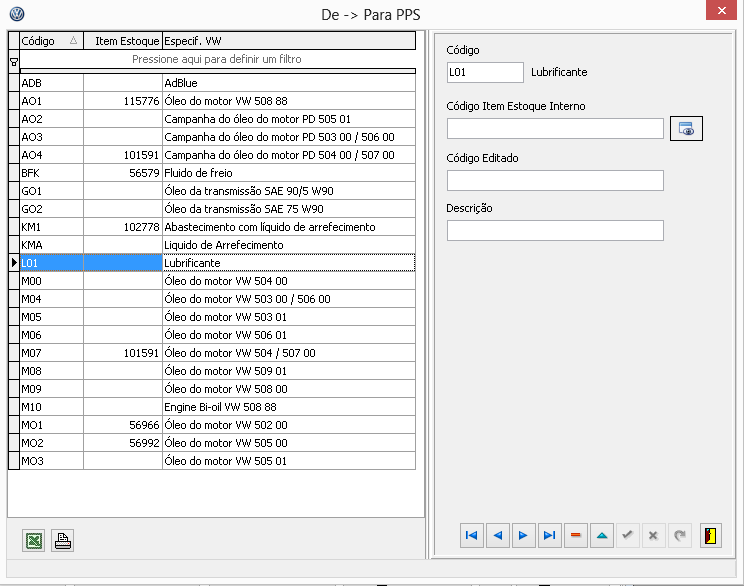
Task: Select the BFK code cell
Action: point(51,173)
